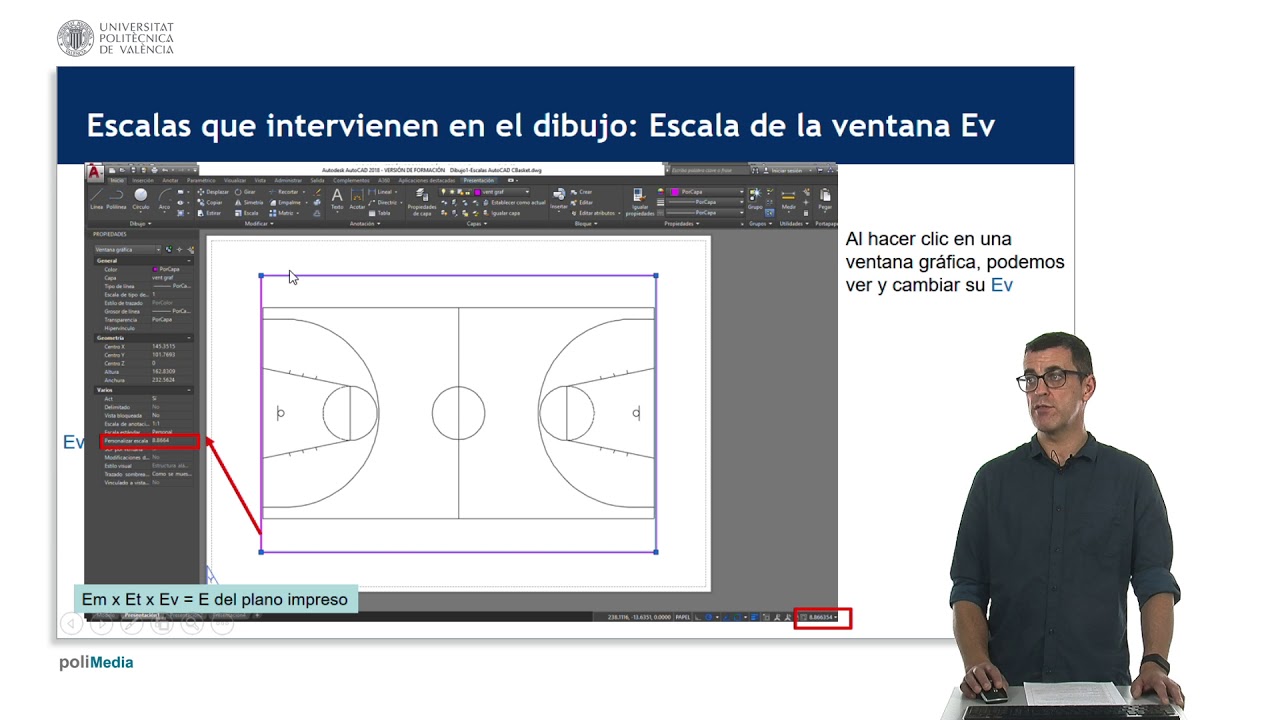Click the Girar modify tool

click(x=245, y=192)
